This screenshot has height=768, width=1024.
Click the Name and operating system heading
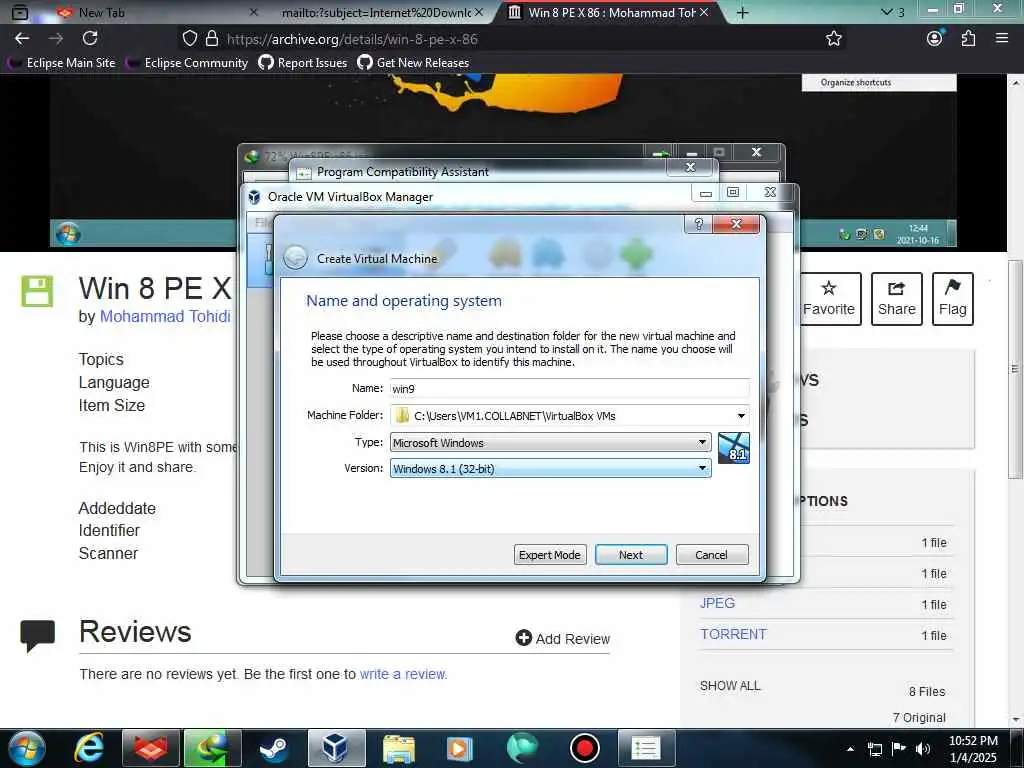404,301
